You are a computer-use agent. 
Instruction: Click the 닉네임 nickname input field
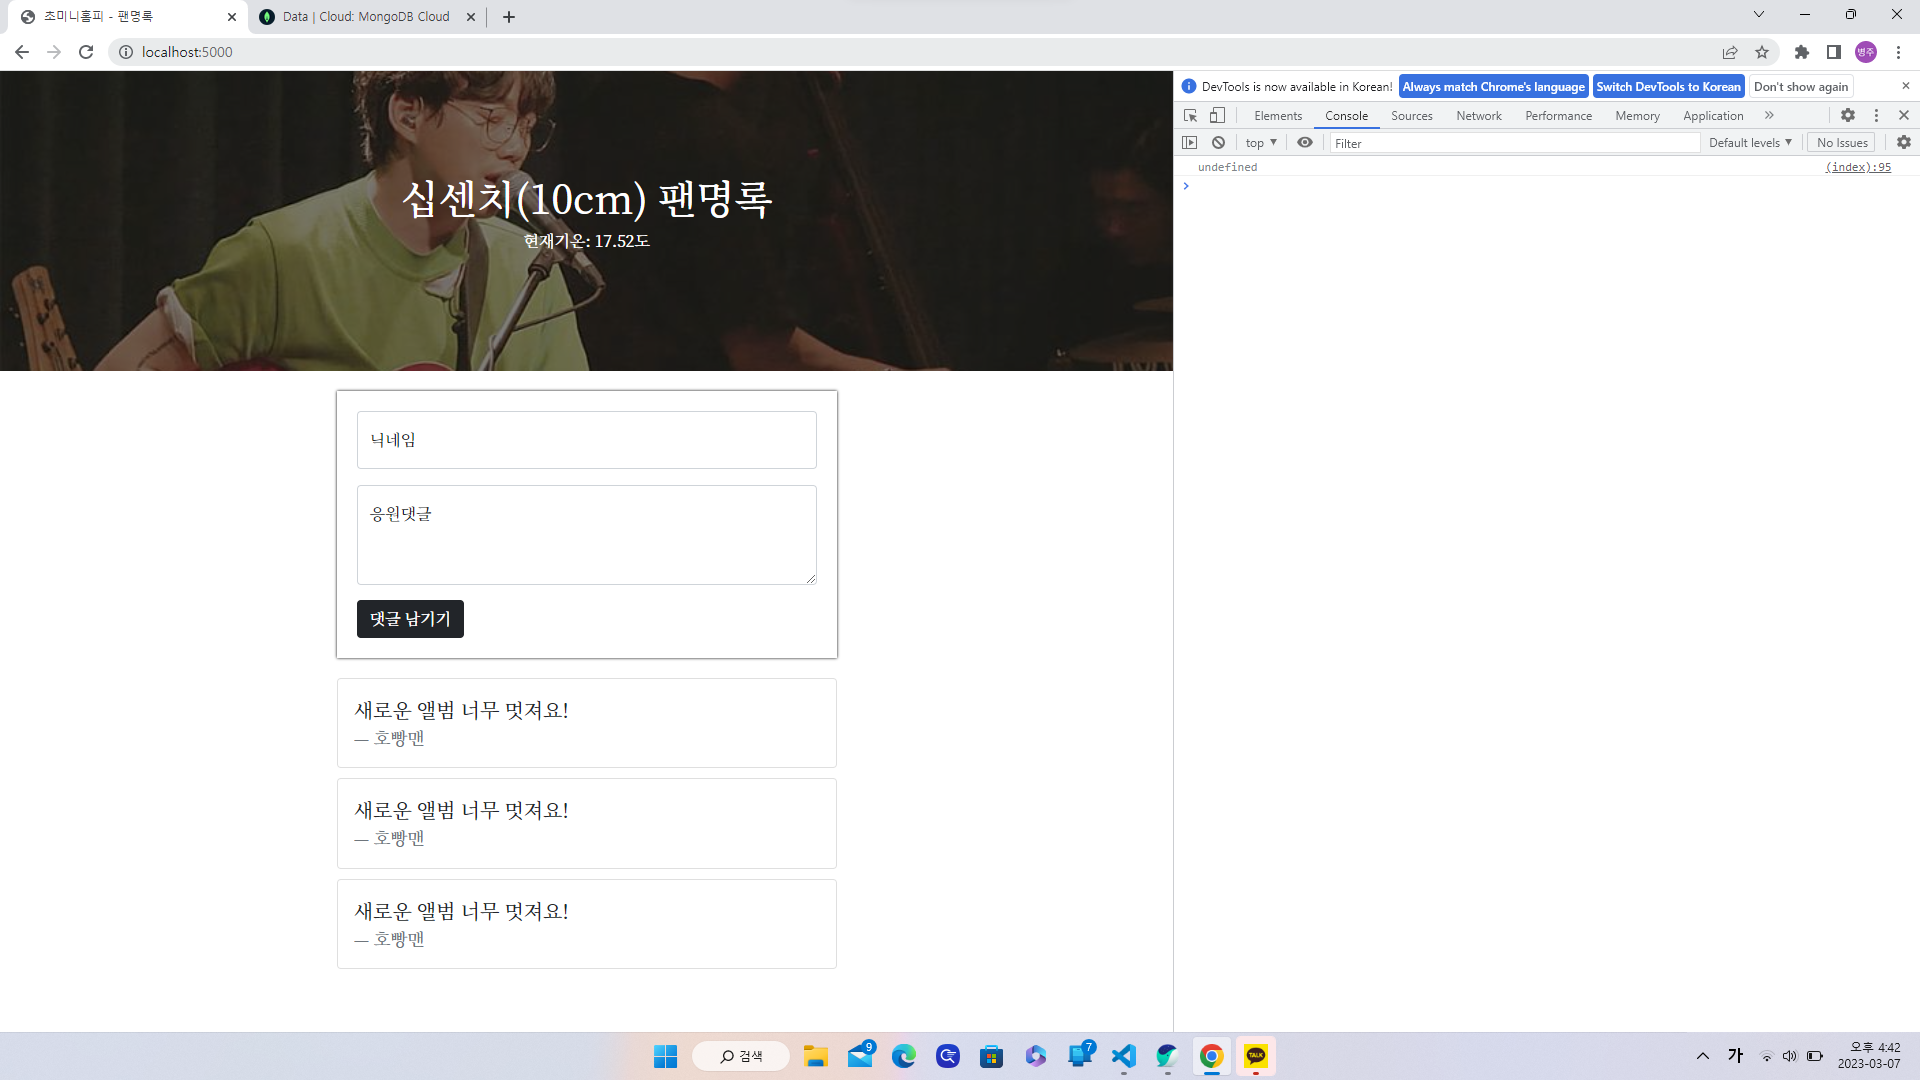[587, 440]
